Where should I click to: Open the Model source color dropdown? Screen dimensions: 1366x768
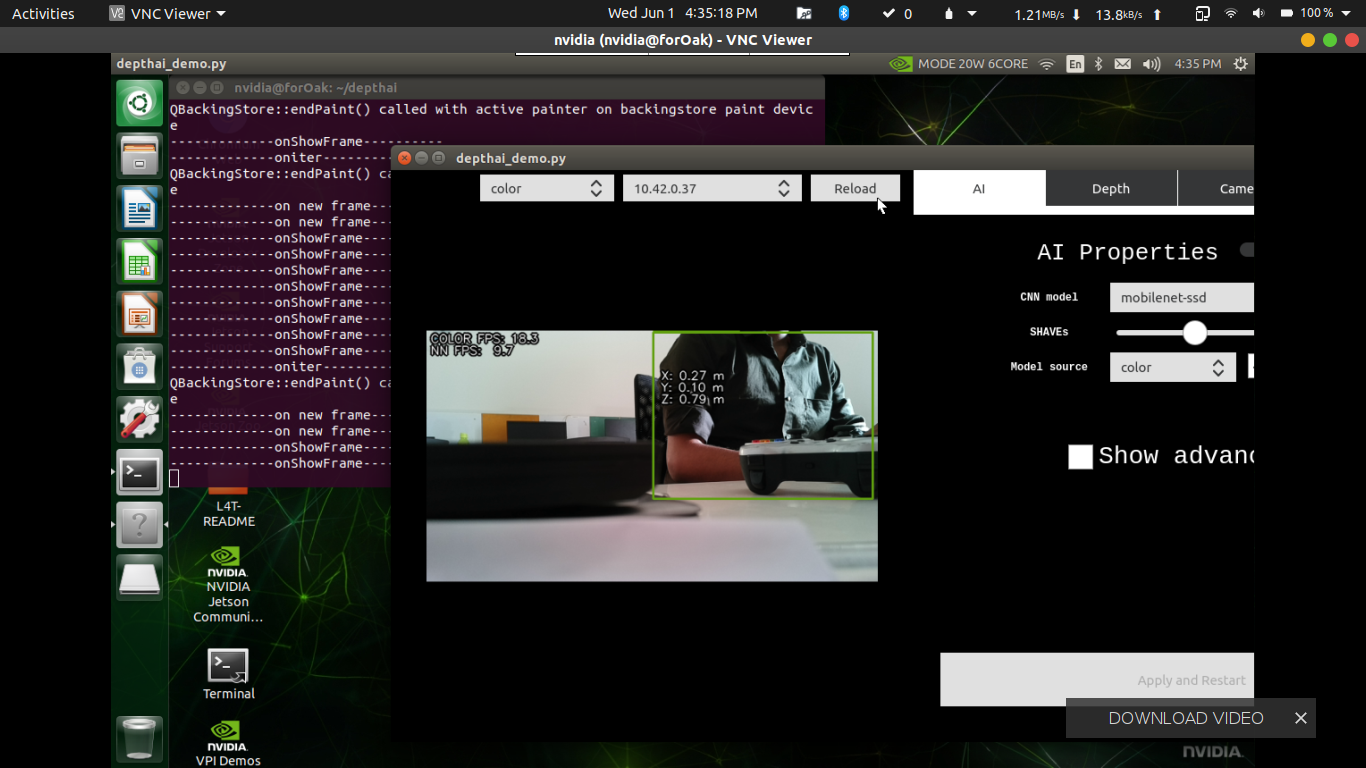tap(1173, 367)
